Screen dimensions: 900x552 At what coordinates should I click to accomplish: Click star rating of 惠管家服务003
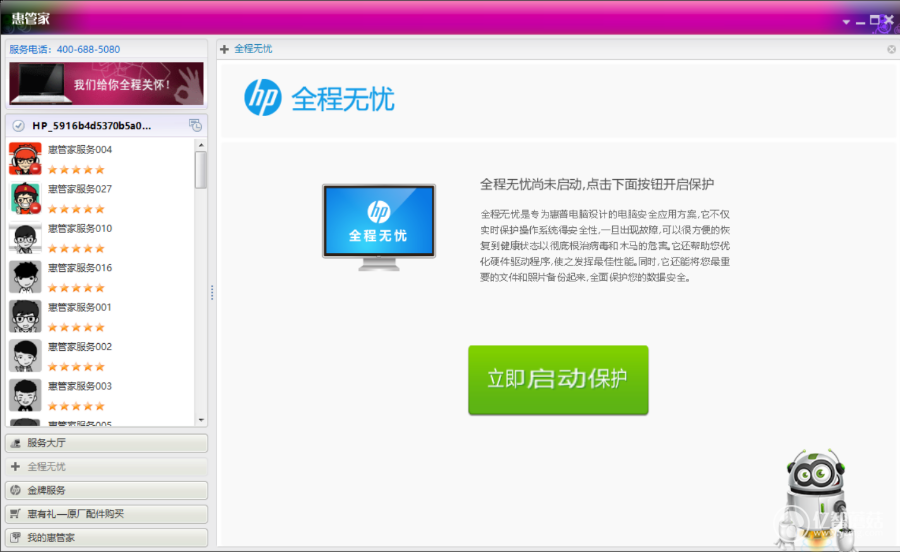click(76, 406)
